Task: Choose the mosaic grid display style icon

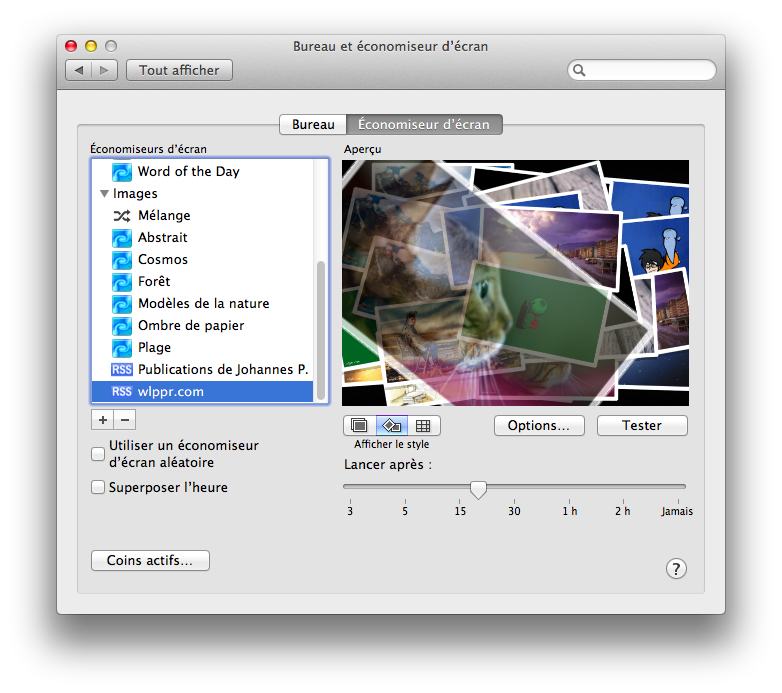Action: [x=423, y=426]
